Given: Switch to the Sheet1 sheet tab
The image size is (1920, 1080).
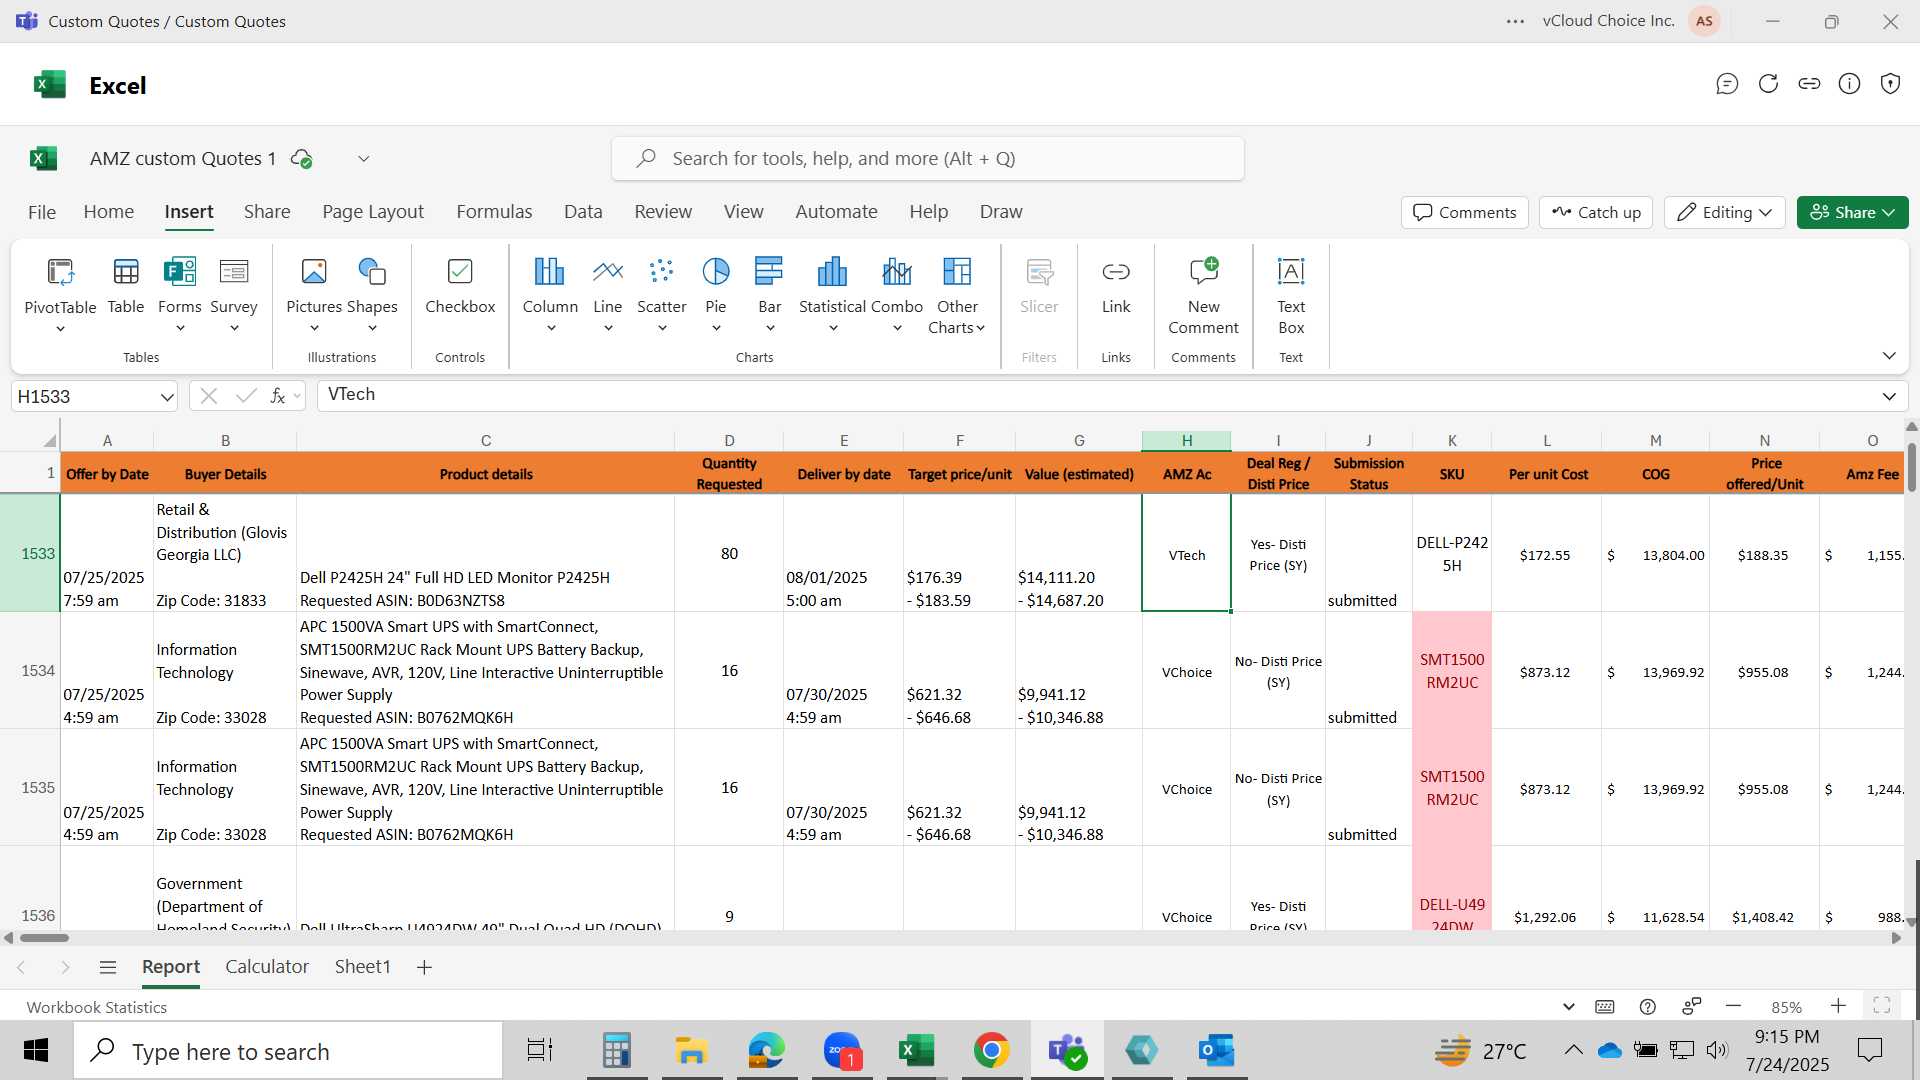Looking at the screenshot, I should click(x=362, y=967).
